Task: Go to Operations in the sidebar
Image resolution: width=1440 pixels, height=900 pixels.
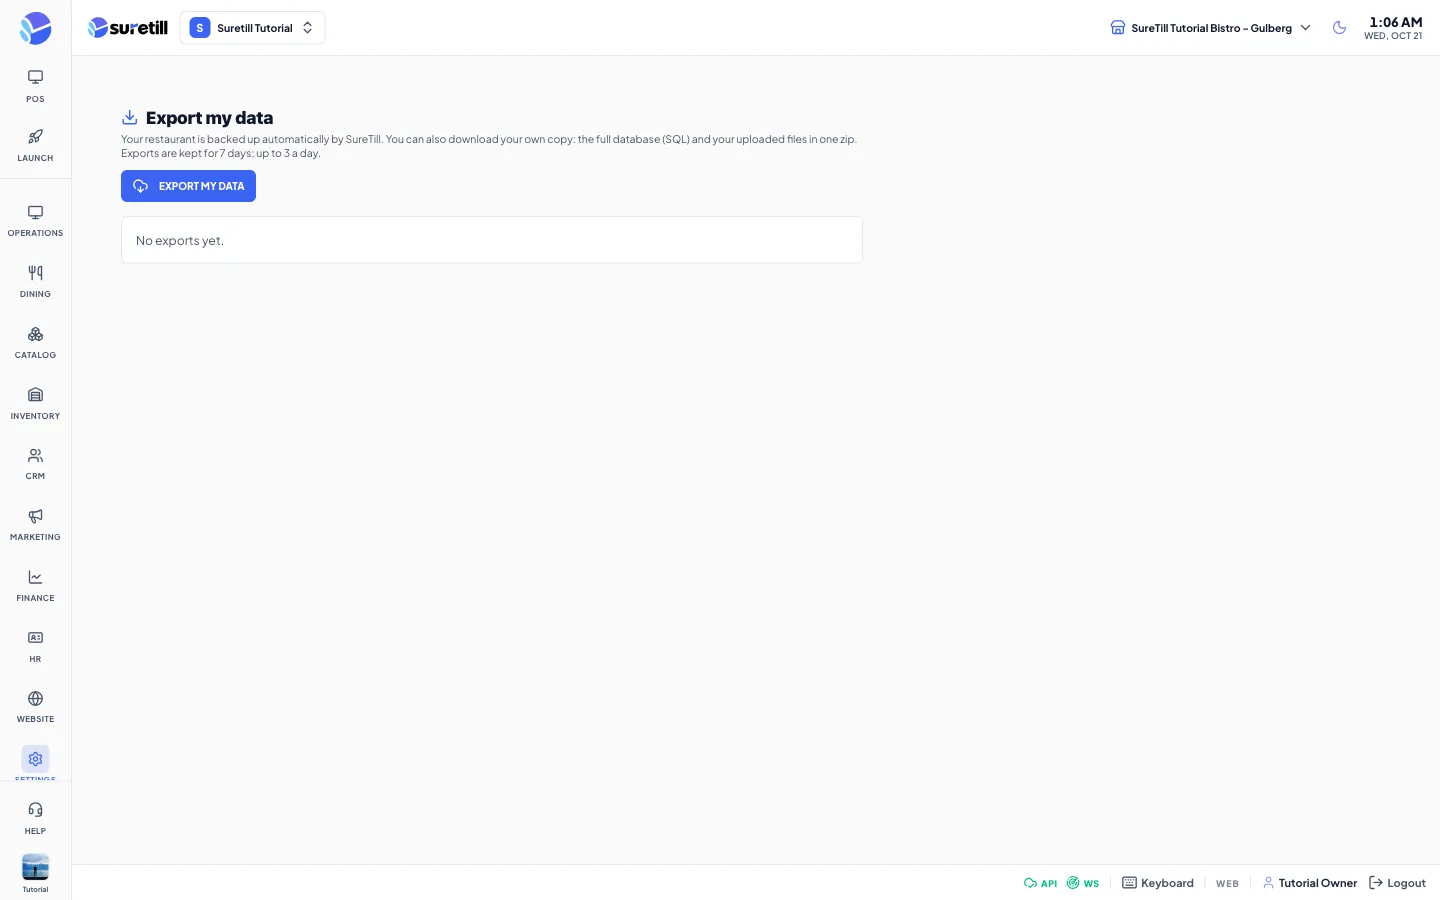Action: [x=35, y=221]
